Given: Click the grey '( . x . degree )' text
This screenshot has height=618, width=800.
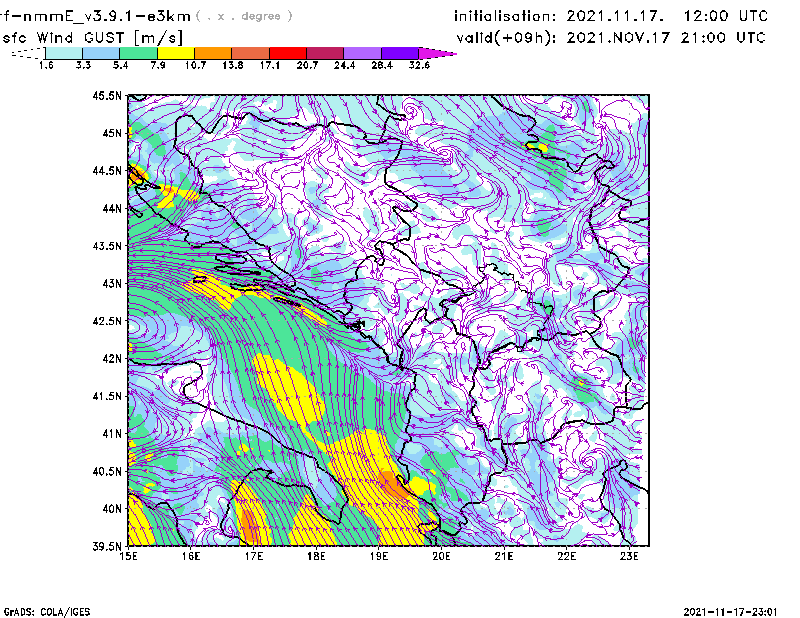Looking at the screenshot, I should point(244,16).
